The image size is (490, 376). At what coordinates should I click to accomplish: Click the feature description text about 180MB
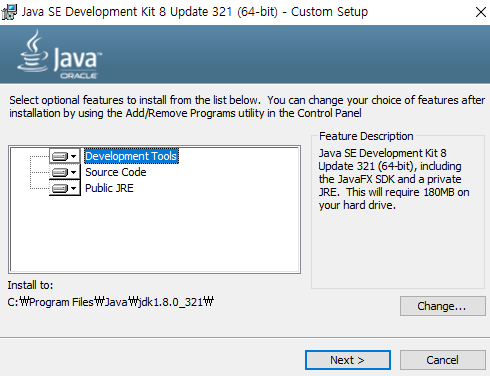point(394,179)
